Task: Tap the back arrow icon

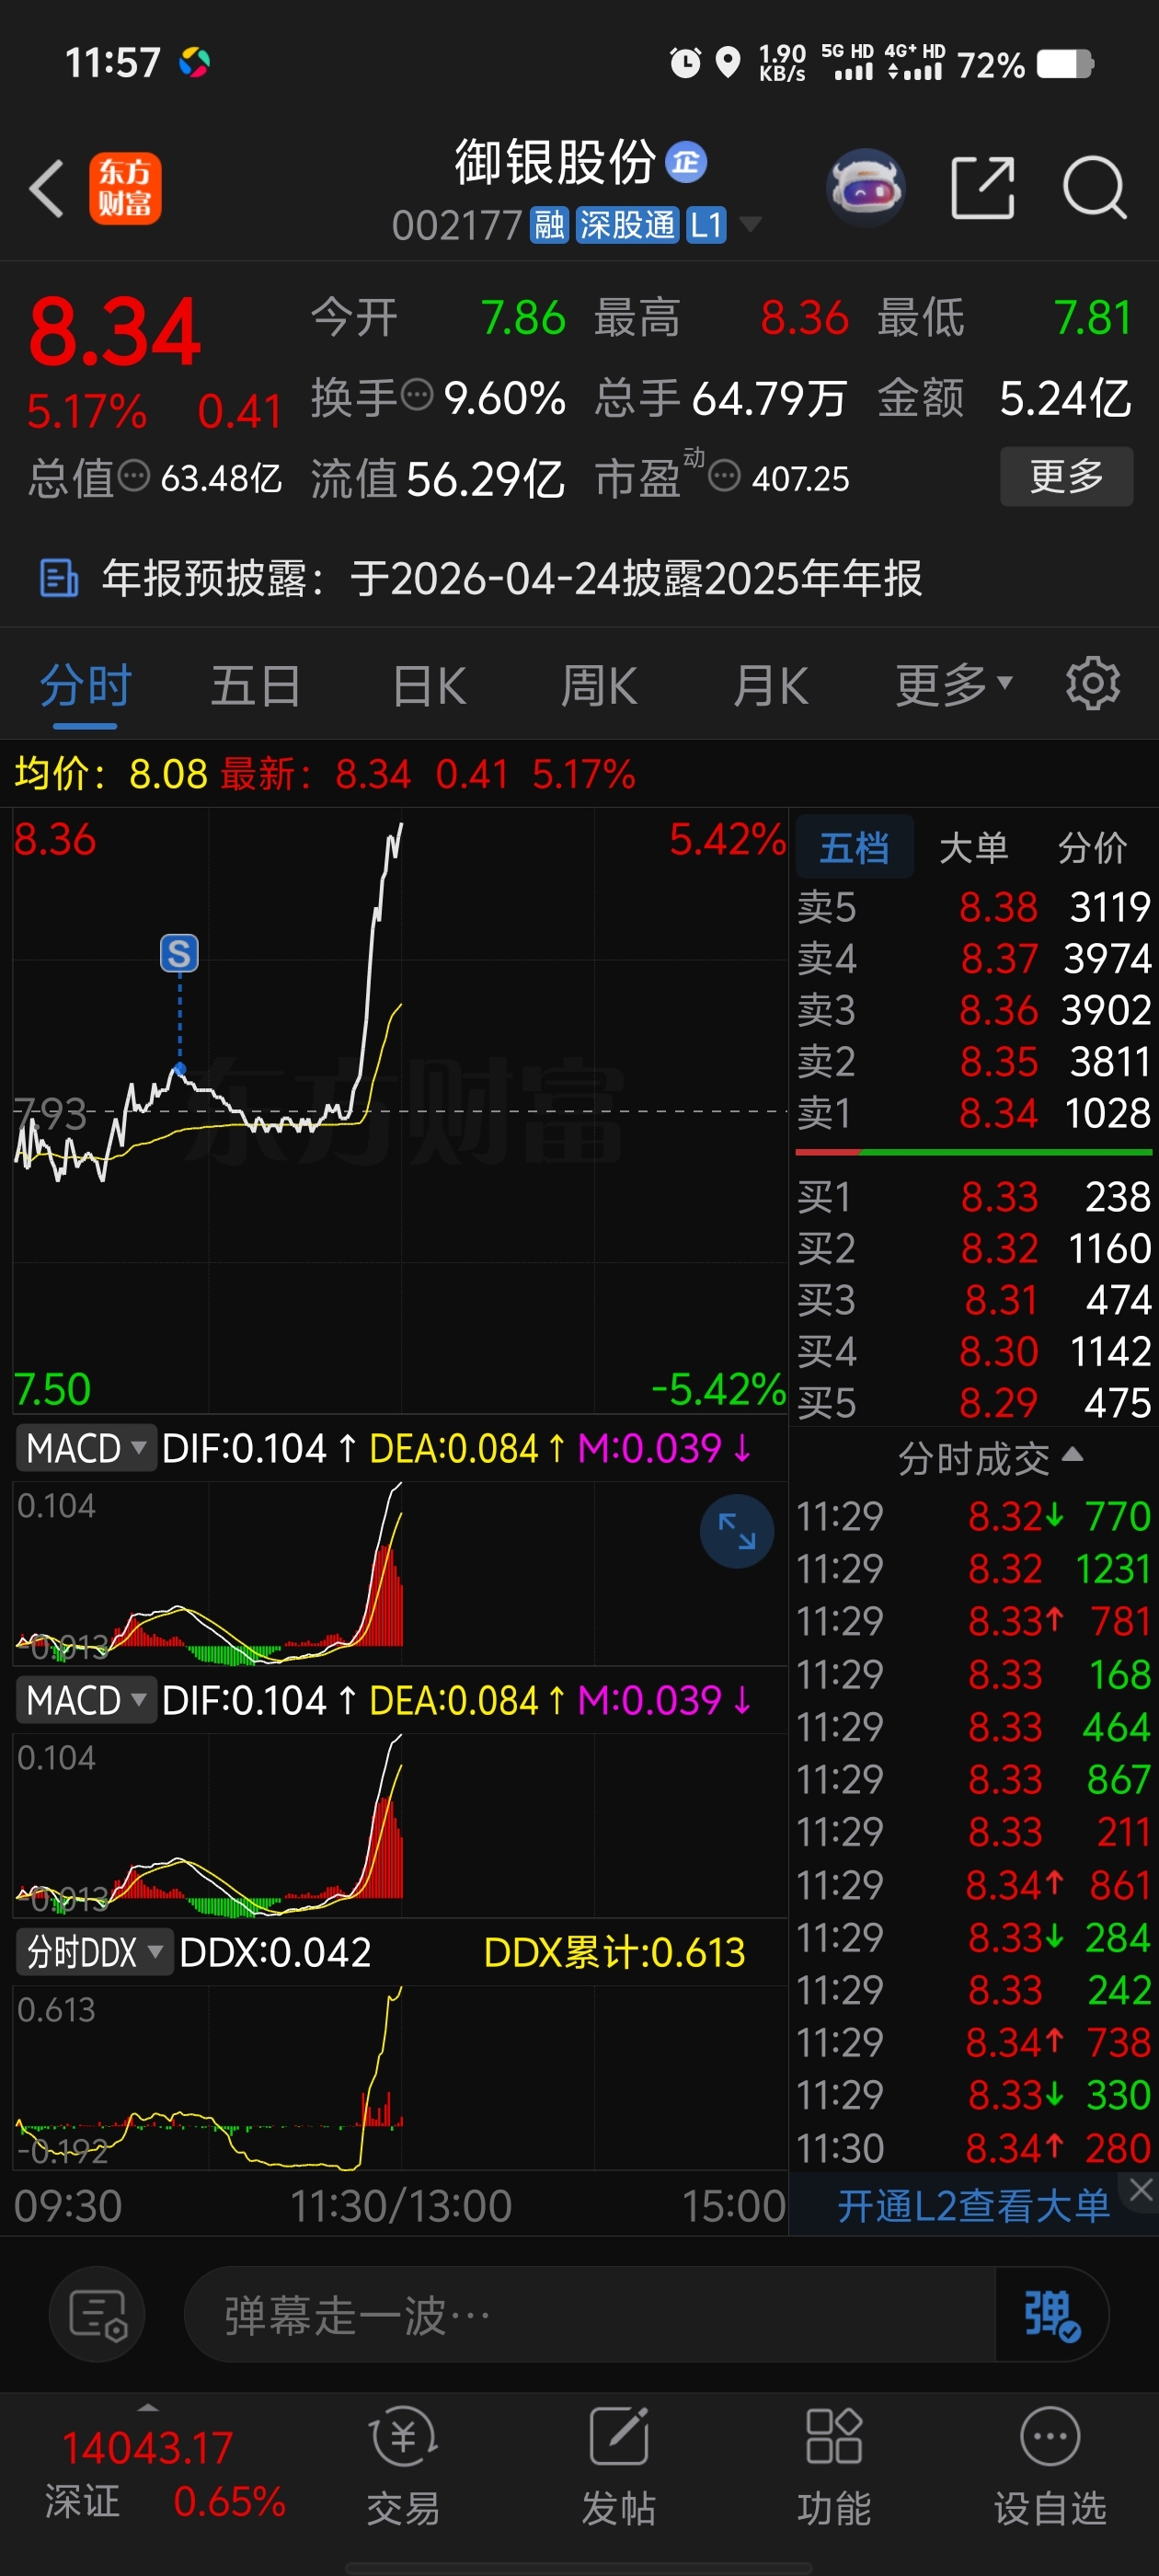Action: coord(47,188)
